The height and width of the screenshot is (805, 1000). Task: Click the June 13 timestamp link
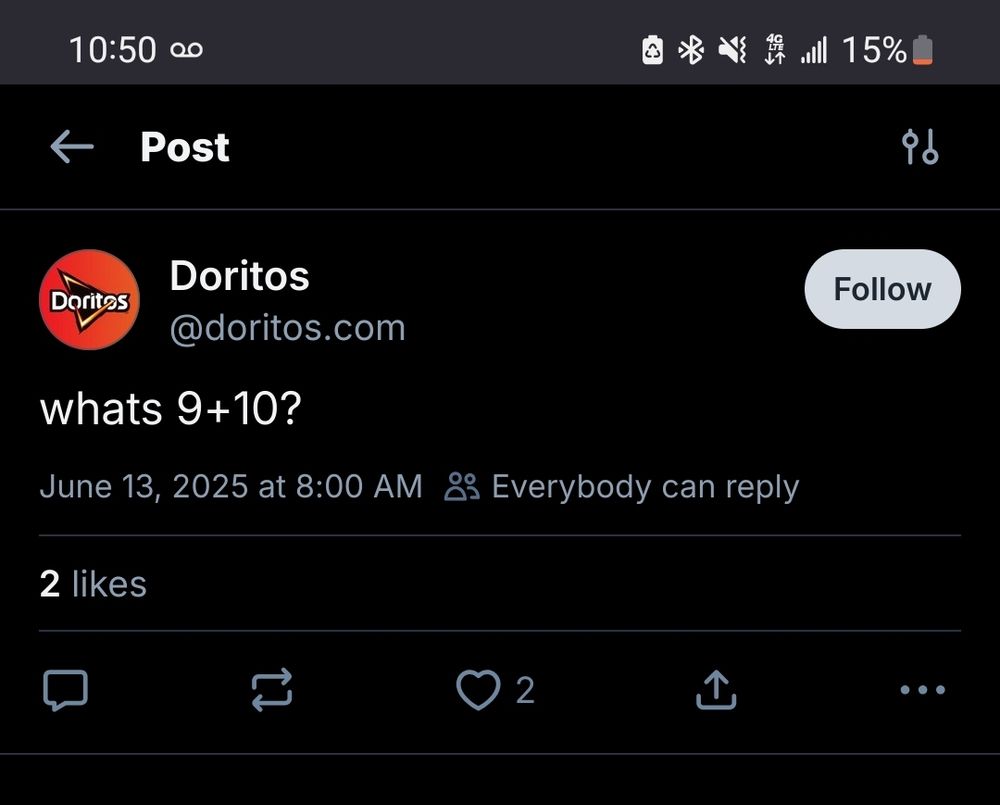pyautogui.click(x=230, y=486)
